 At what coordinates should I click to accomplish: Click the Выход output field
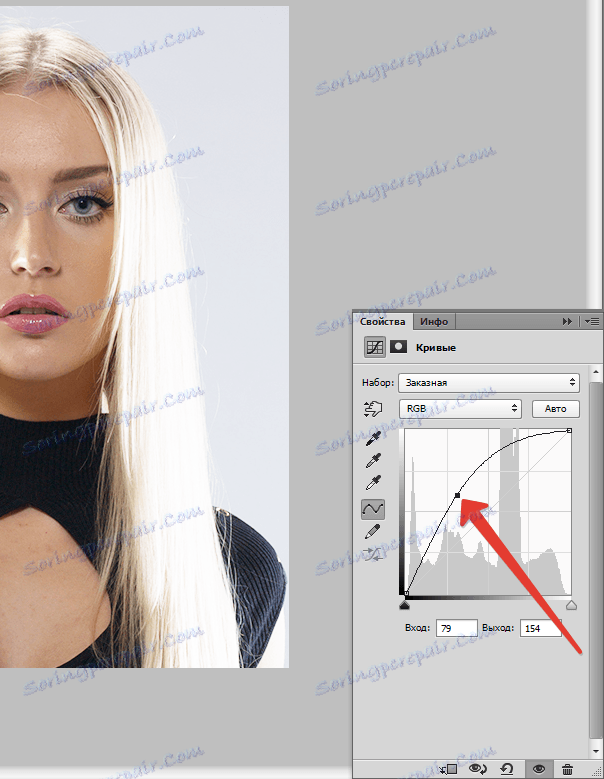click(541, 628)
